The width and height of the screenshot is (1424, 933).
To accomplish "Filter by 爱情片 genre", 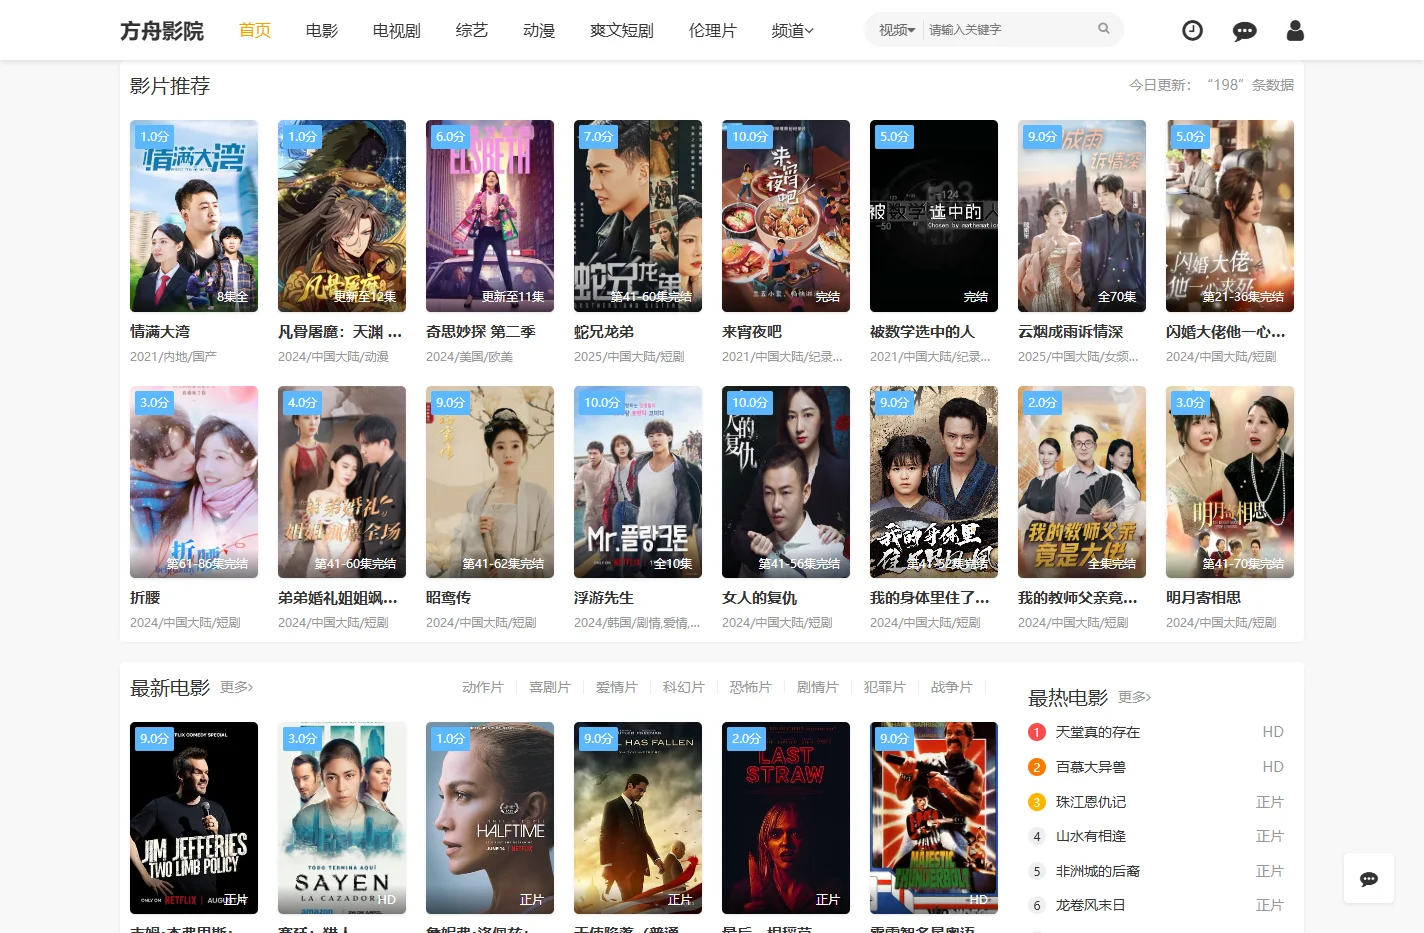I will tap(617, 687).
